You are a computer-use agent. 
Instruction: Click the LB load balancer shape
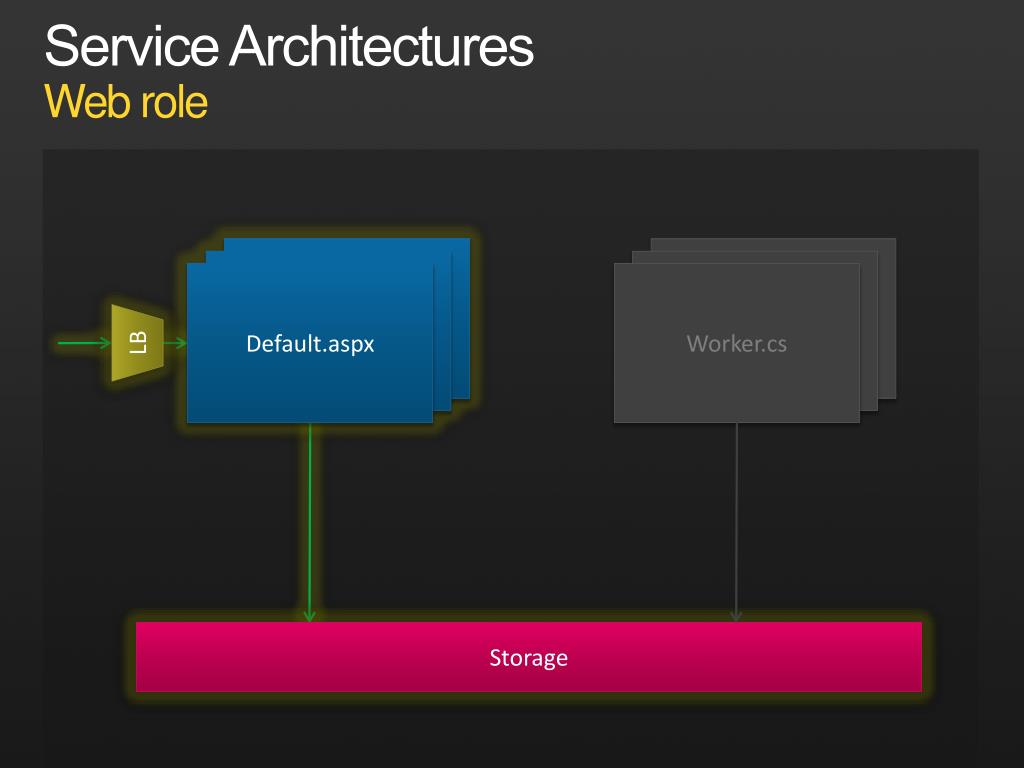pyautogui.click(x=137, y=343)
